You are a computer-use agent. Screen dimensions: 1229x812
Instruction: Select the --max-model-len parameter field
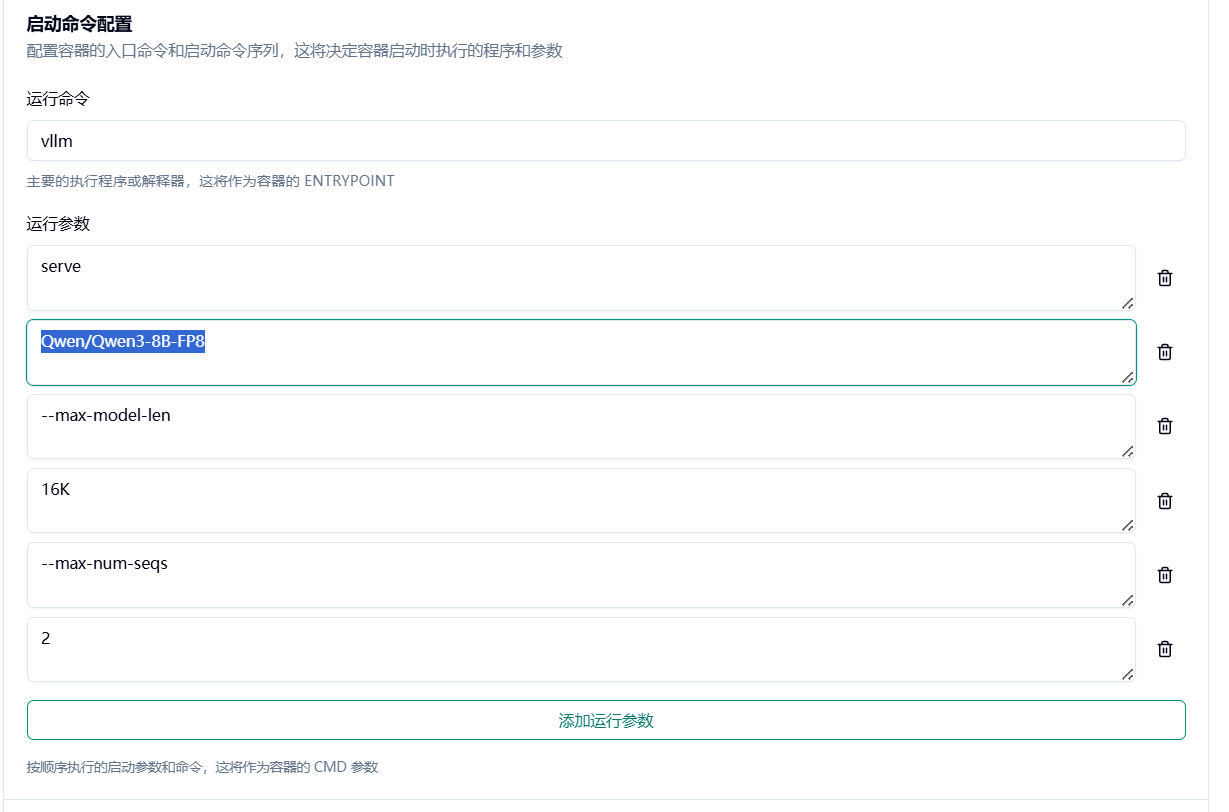point(580,427)
